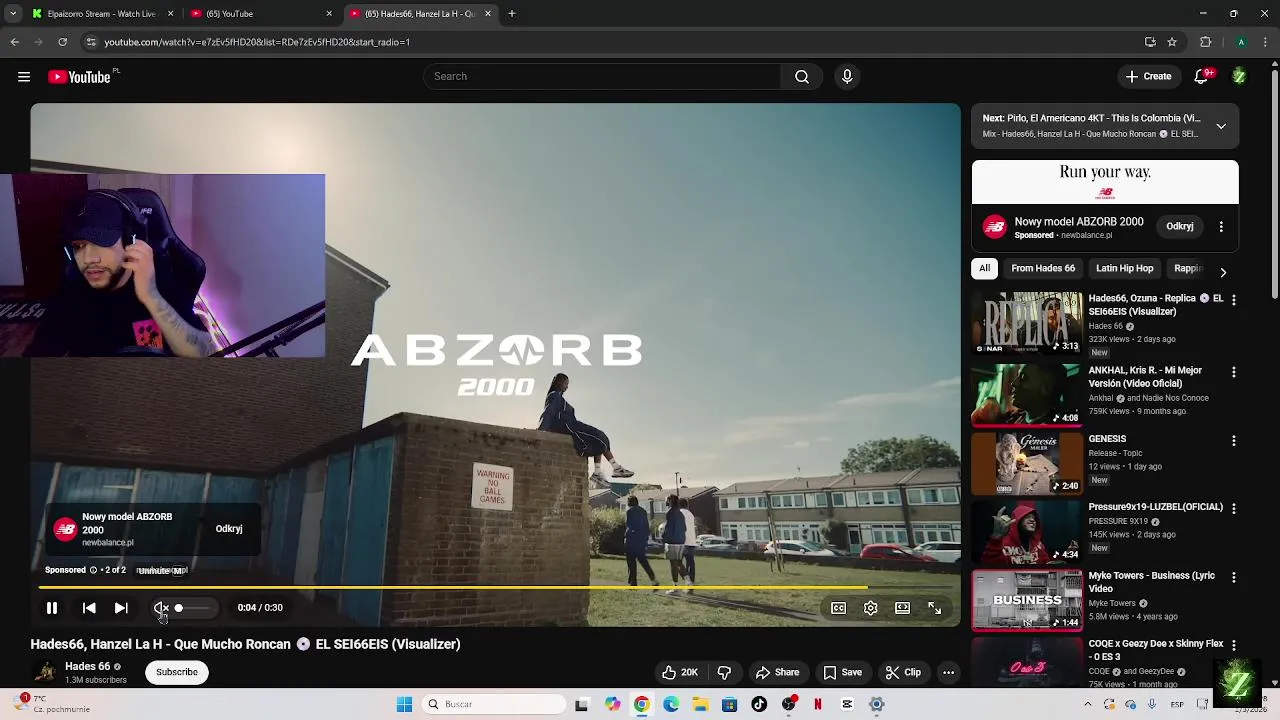1280x720 pixels.
Task: Click the Create button
Action: (x=1148, y=77)
